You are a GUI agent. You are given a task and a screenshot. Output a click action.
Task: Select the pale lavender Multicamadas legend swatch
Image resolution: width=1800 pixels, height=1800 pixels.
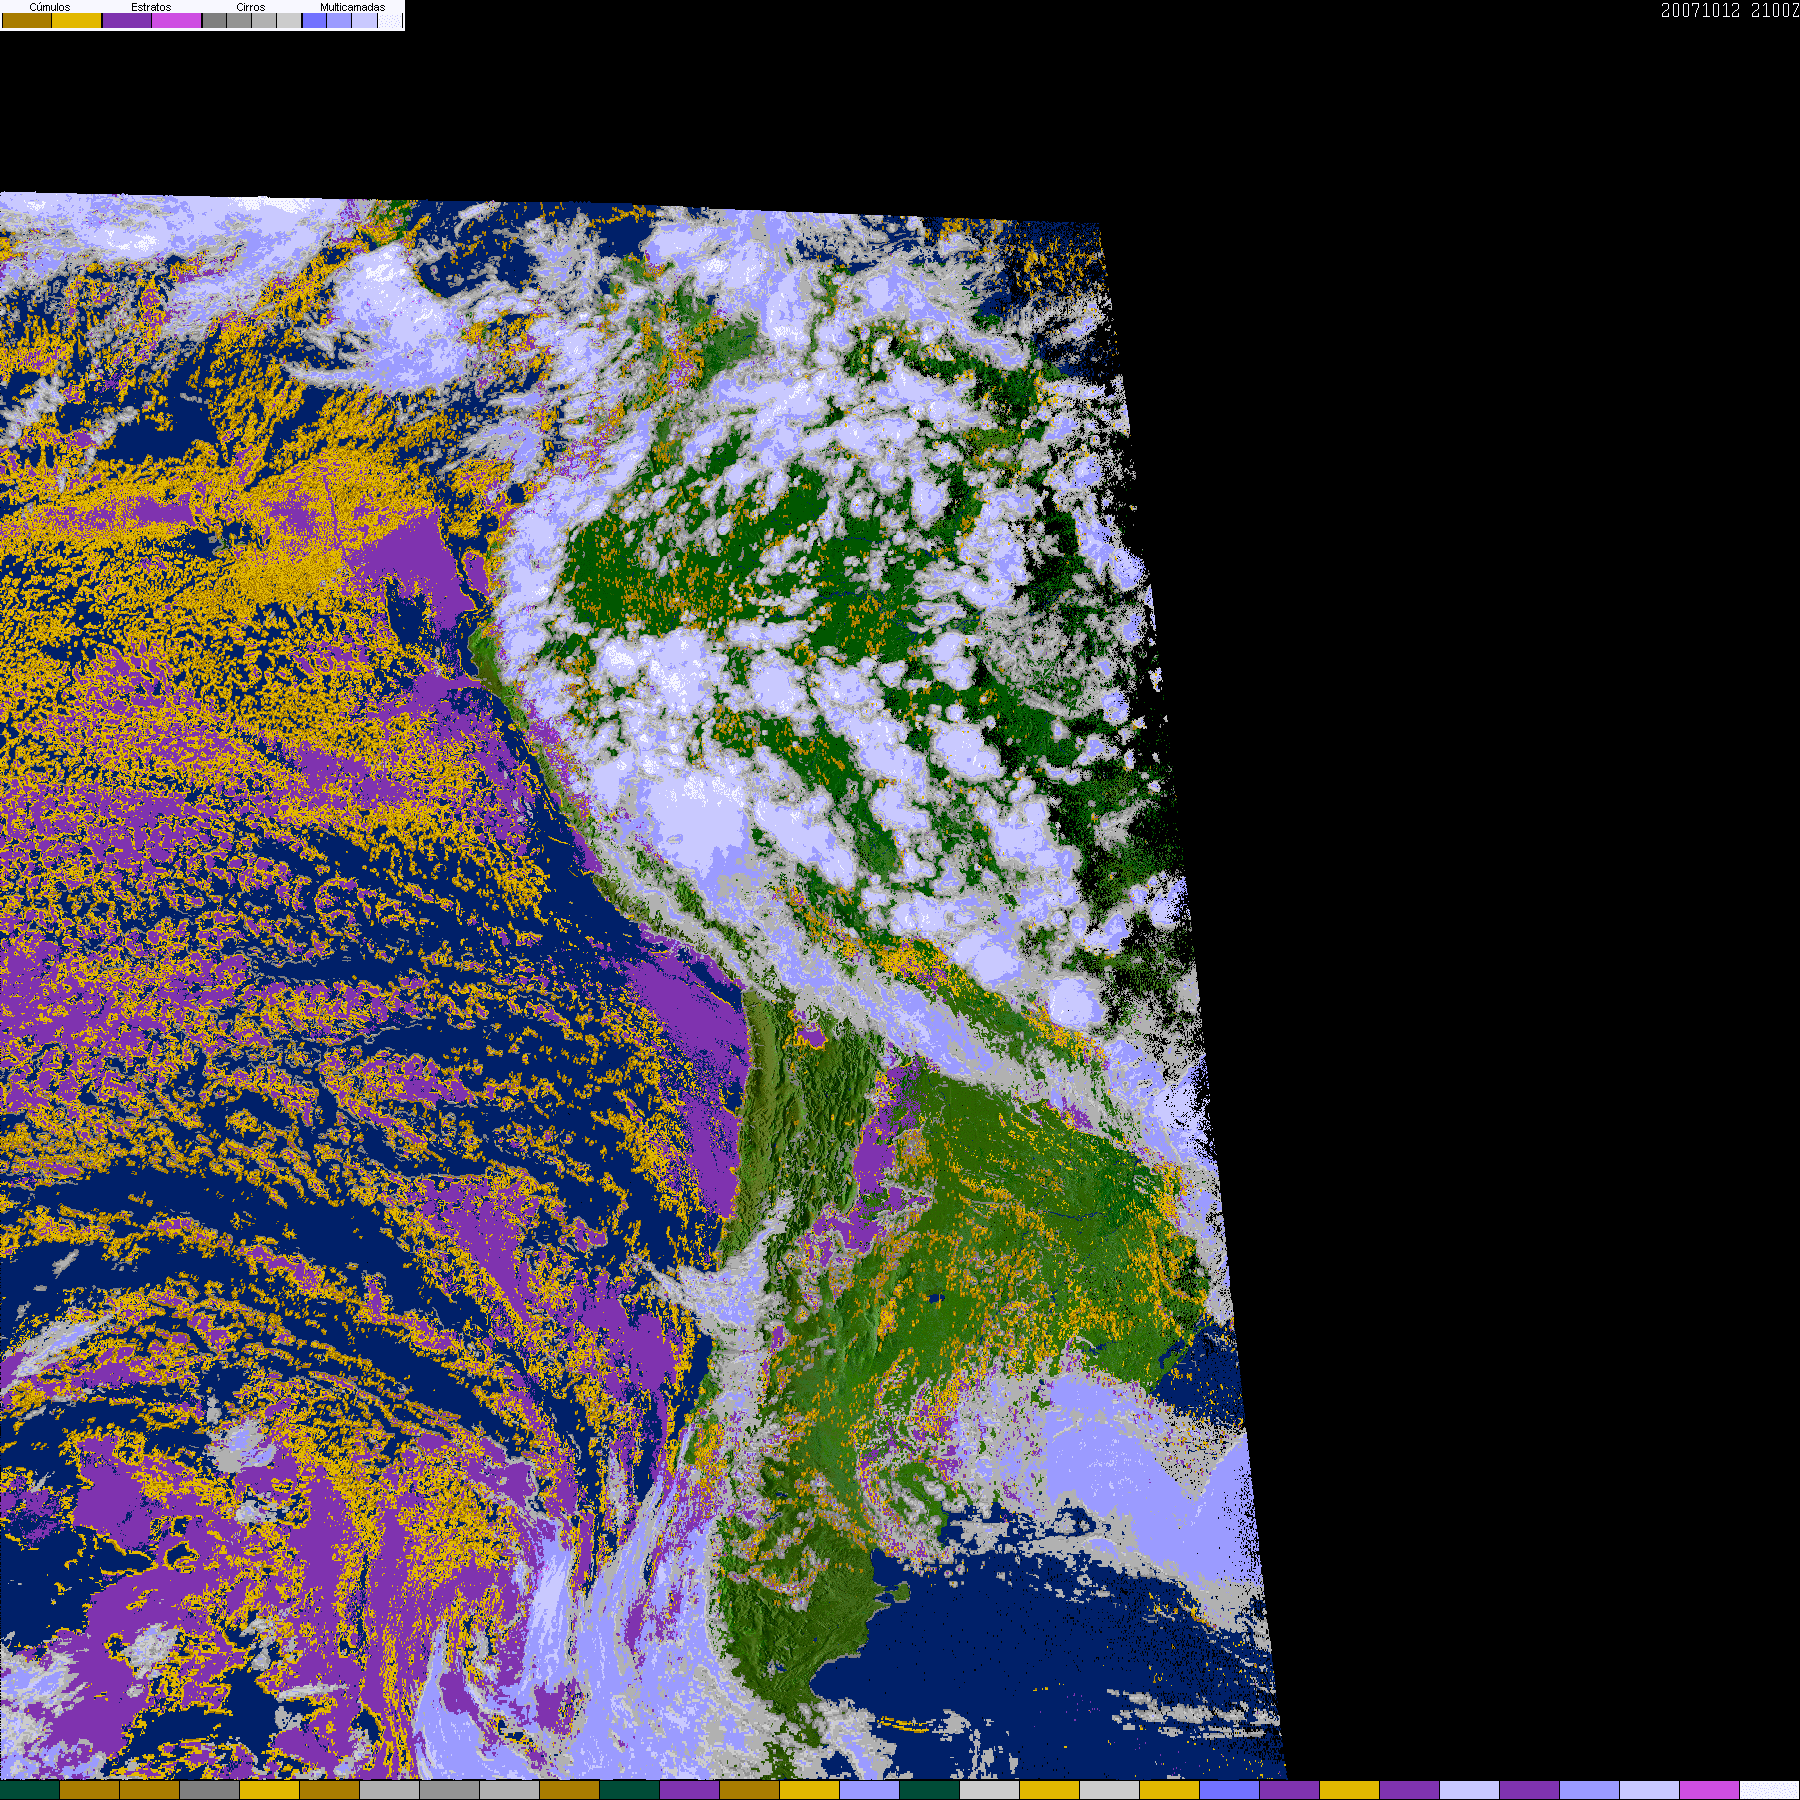tap(365, 20)
